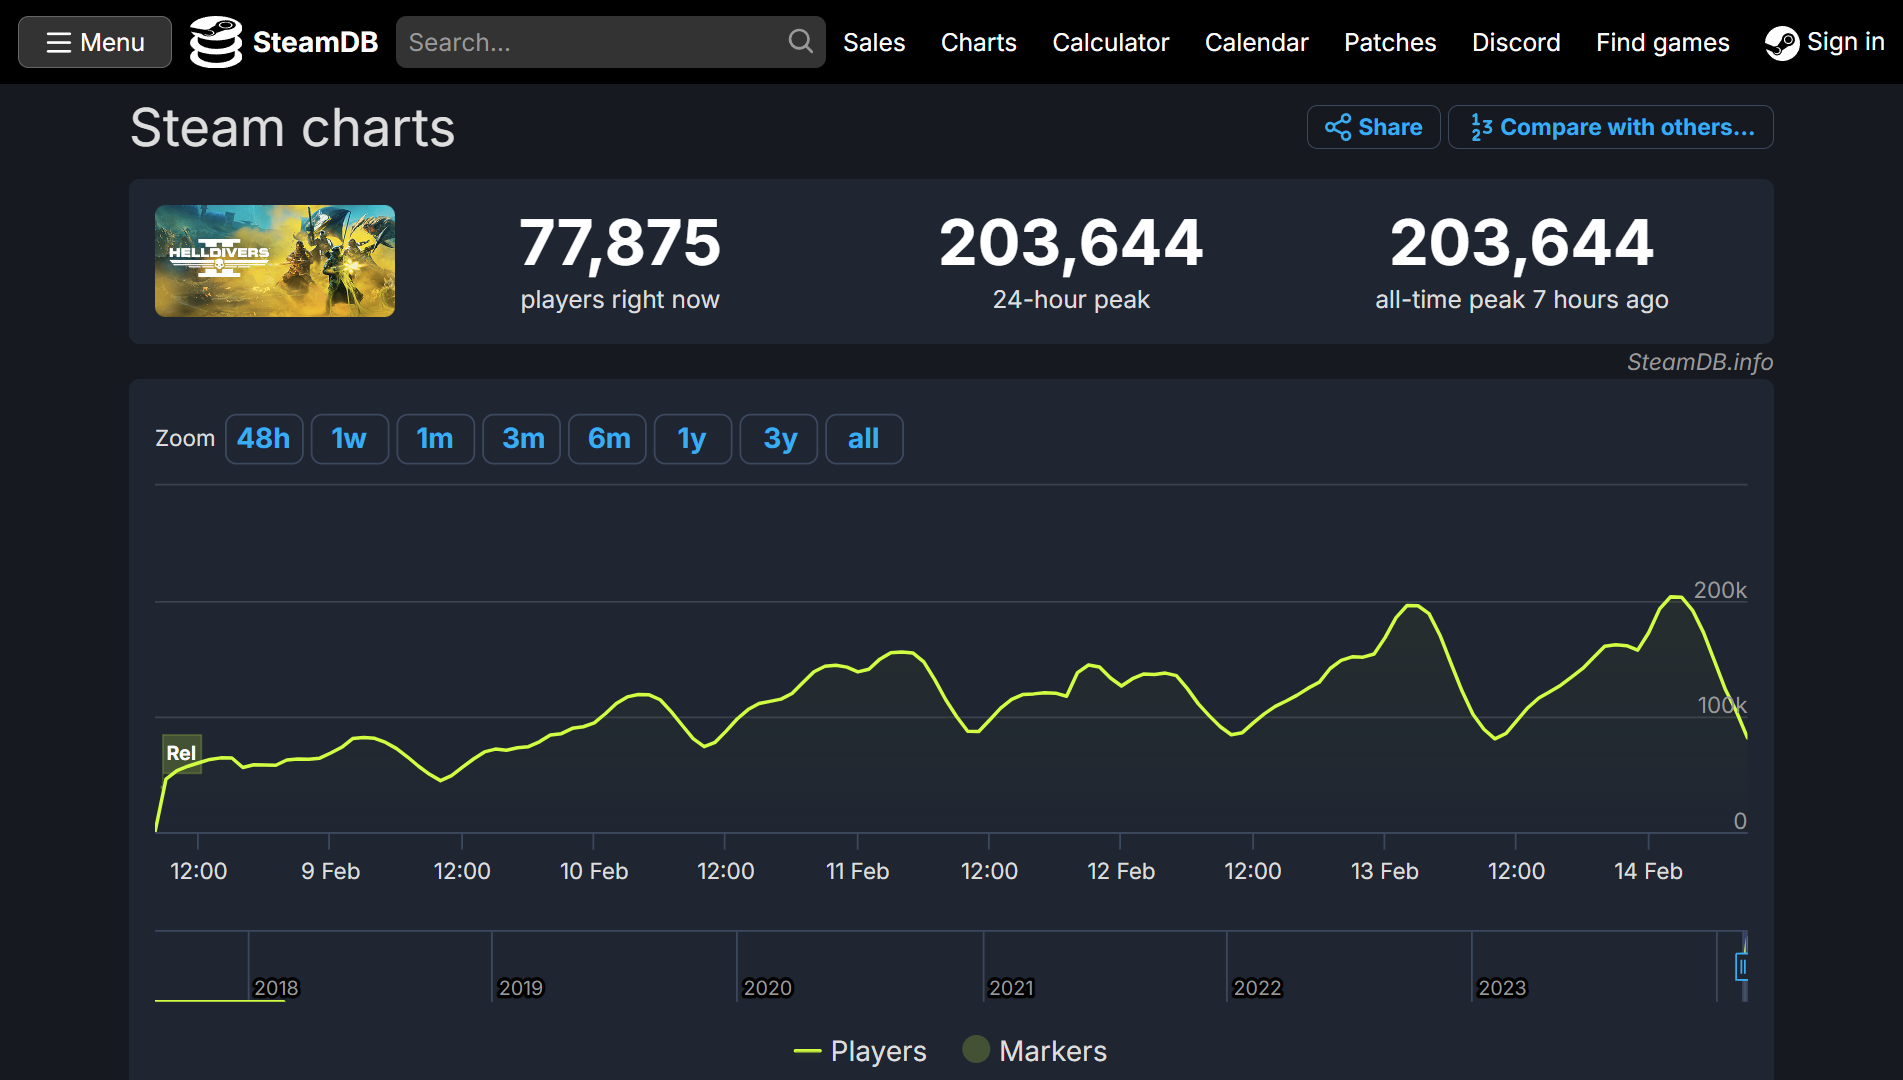Click the Steam charts heading
Image resolution: width=1903 pixels, height=1080 pixels.
(x=292, y=128)
